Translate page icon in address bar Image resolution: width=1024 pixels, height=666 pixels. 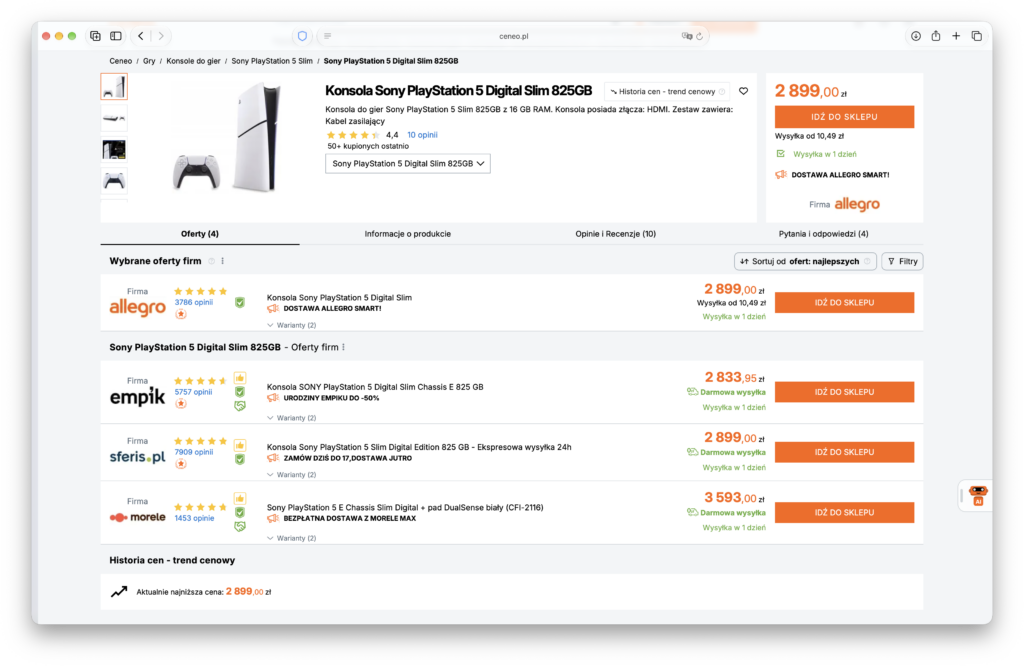point(686,36)
